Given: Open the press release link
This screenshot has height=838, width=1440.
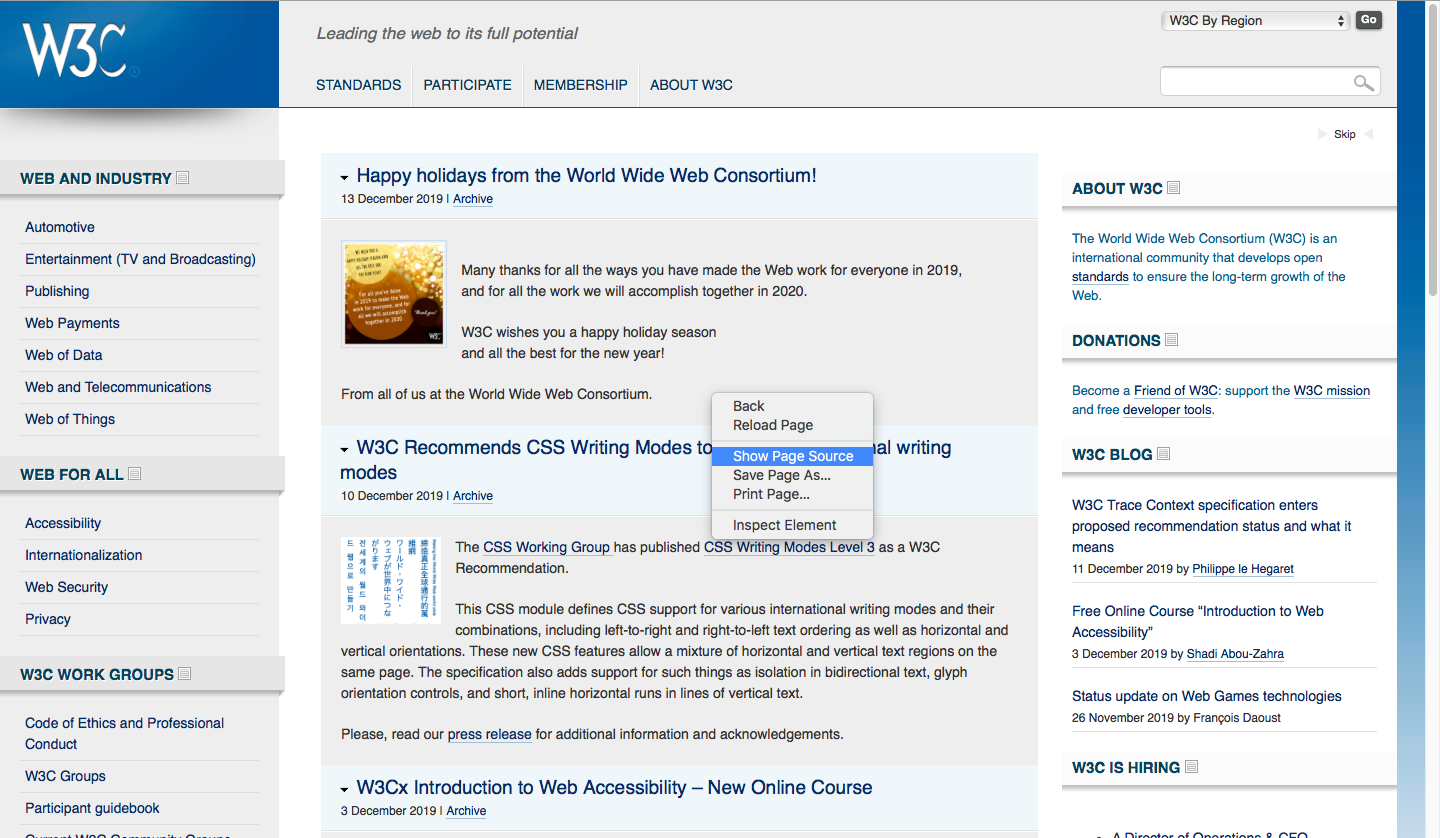Looking at the screenshot, I should point(489,734).
